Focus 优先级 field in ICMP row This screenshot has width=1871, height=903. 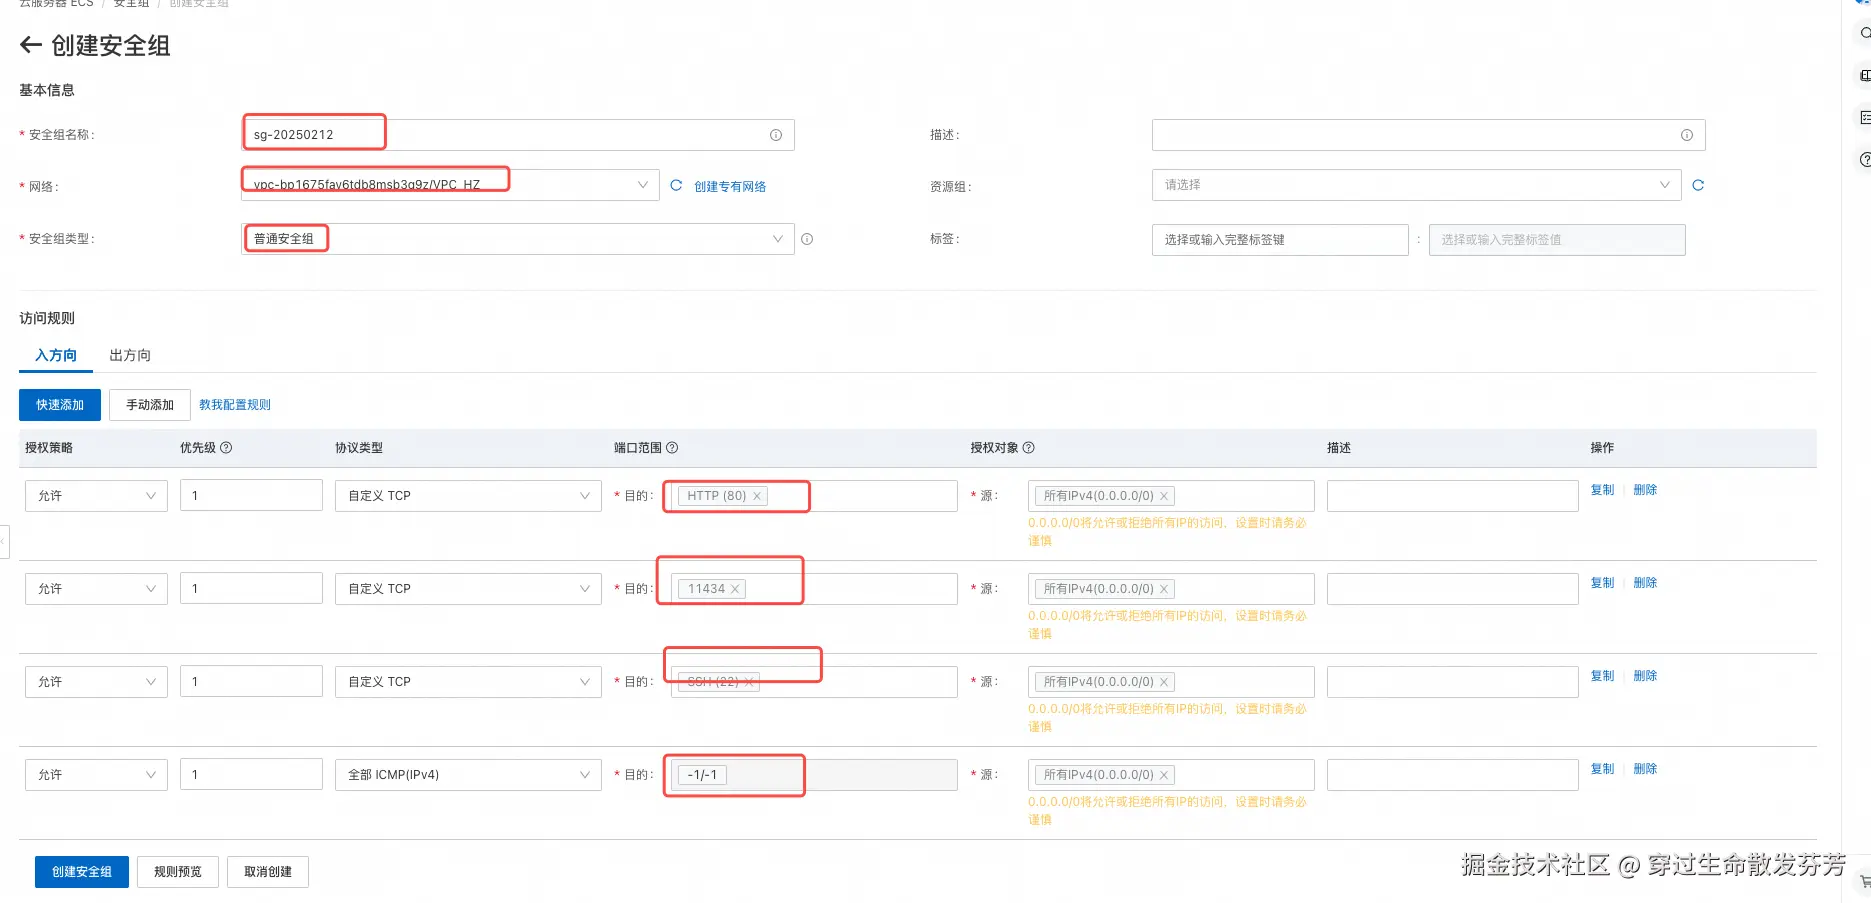pyautogui.click(x=251, y=775)
